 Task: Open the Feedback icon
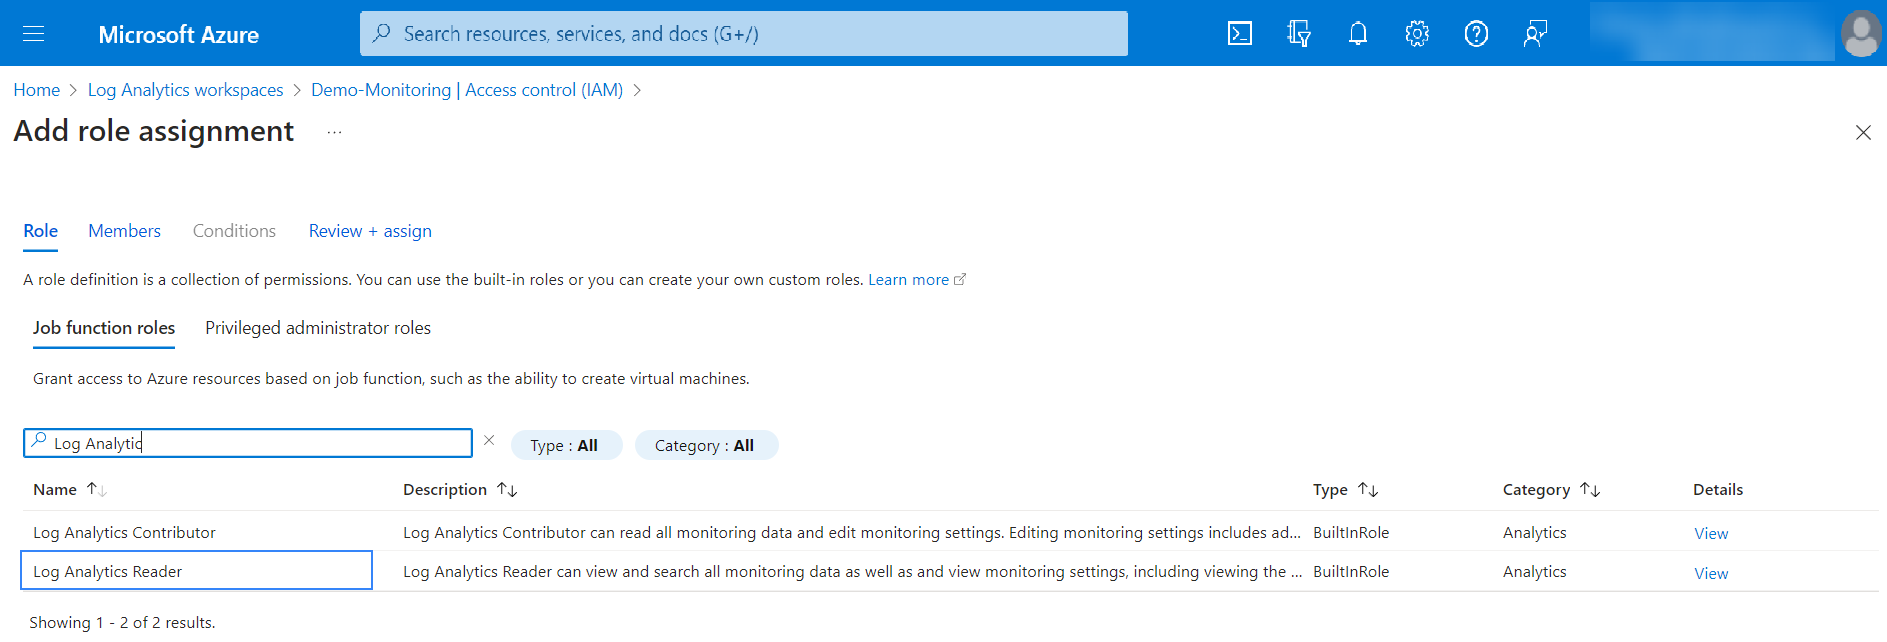pos(1534,34)
